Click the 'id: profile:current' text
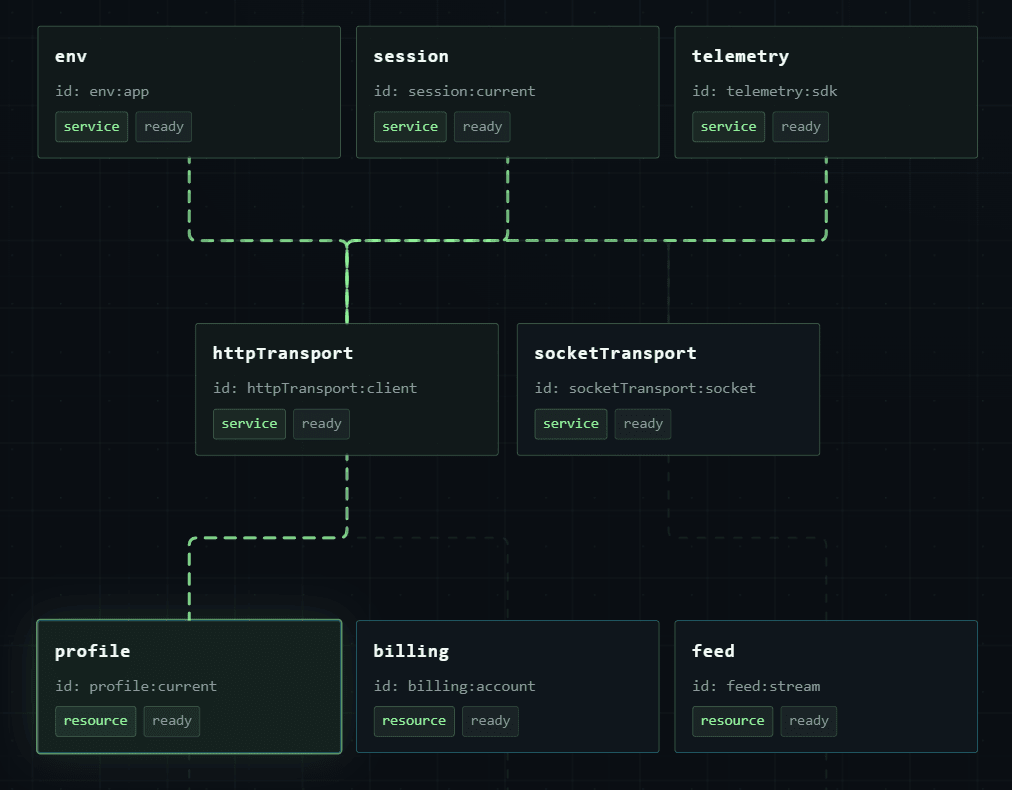This screenshot has height=790, width=1012. [x=136, y=686]
